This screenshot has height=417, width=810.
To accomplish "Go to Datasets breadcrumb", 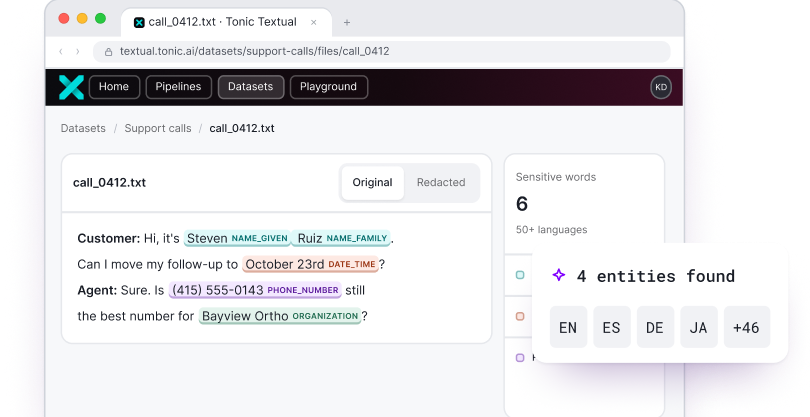I will 83,128.
